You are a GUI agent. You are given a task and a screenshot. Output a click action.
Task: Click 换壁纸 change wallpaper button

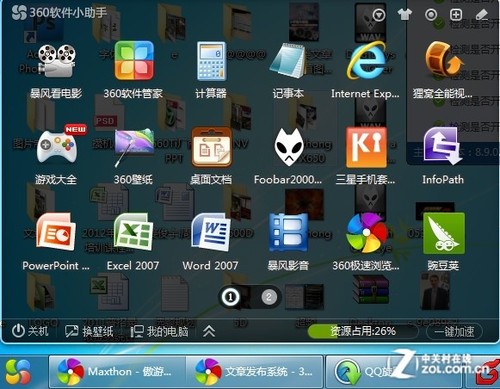coord(89,331)
